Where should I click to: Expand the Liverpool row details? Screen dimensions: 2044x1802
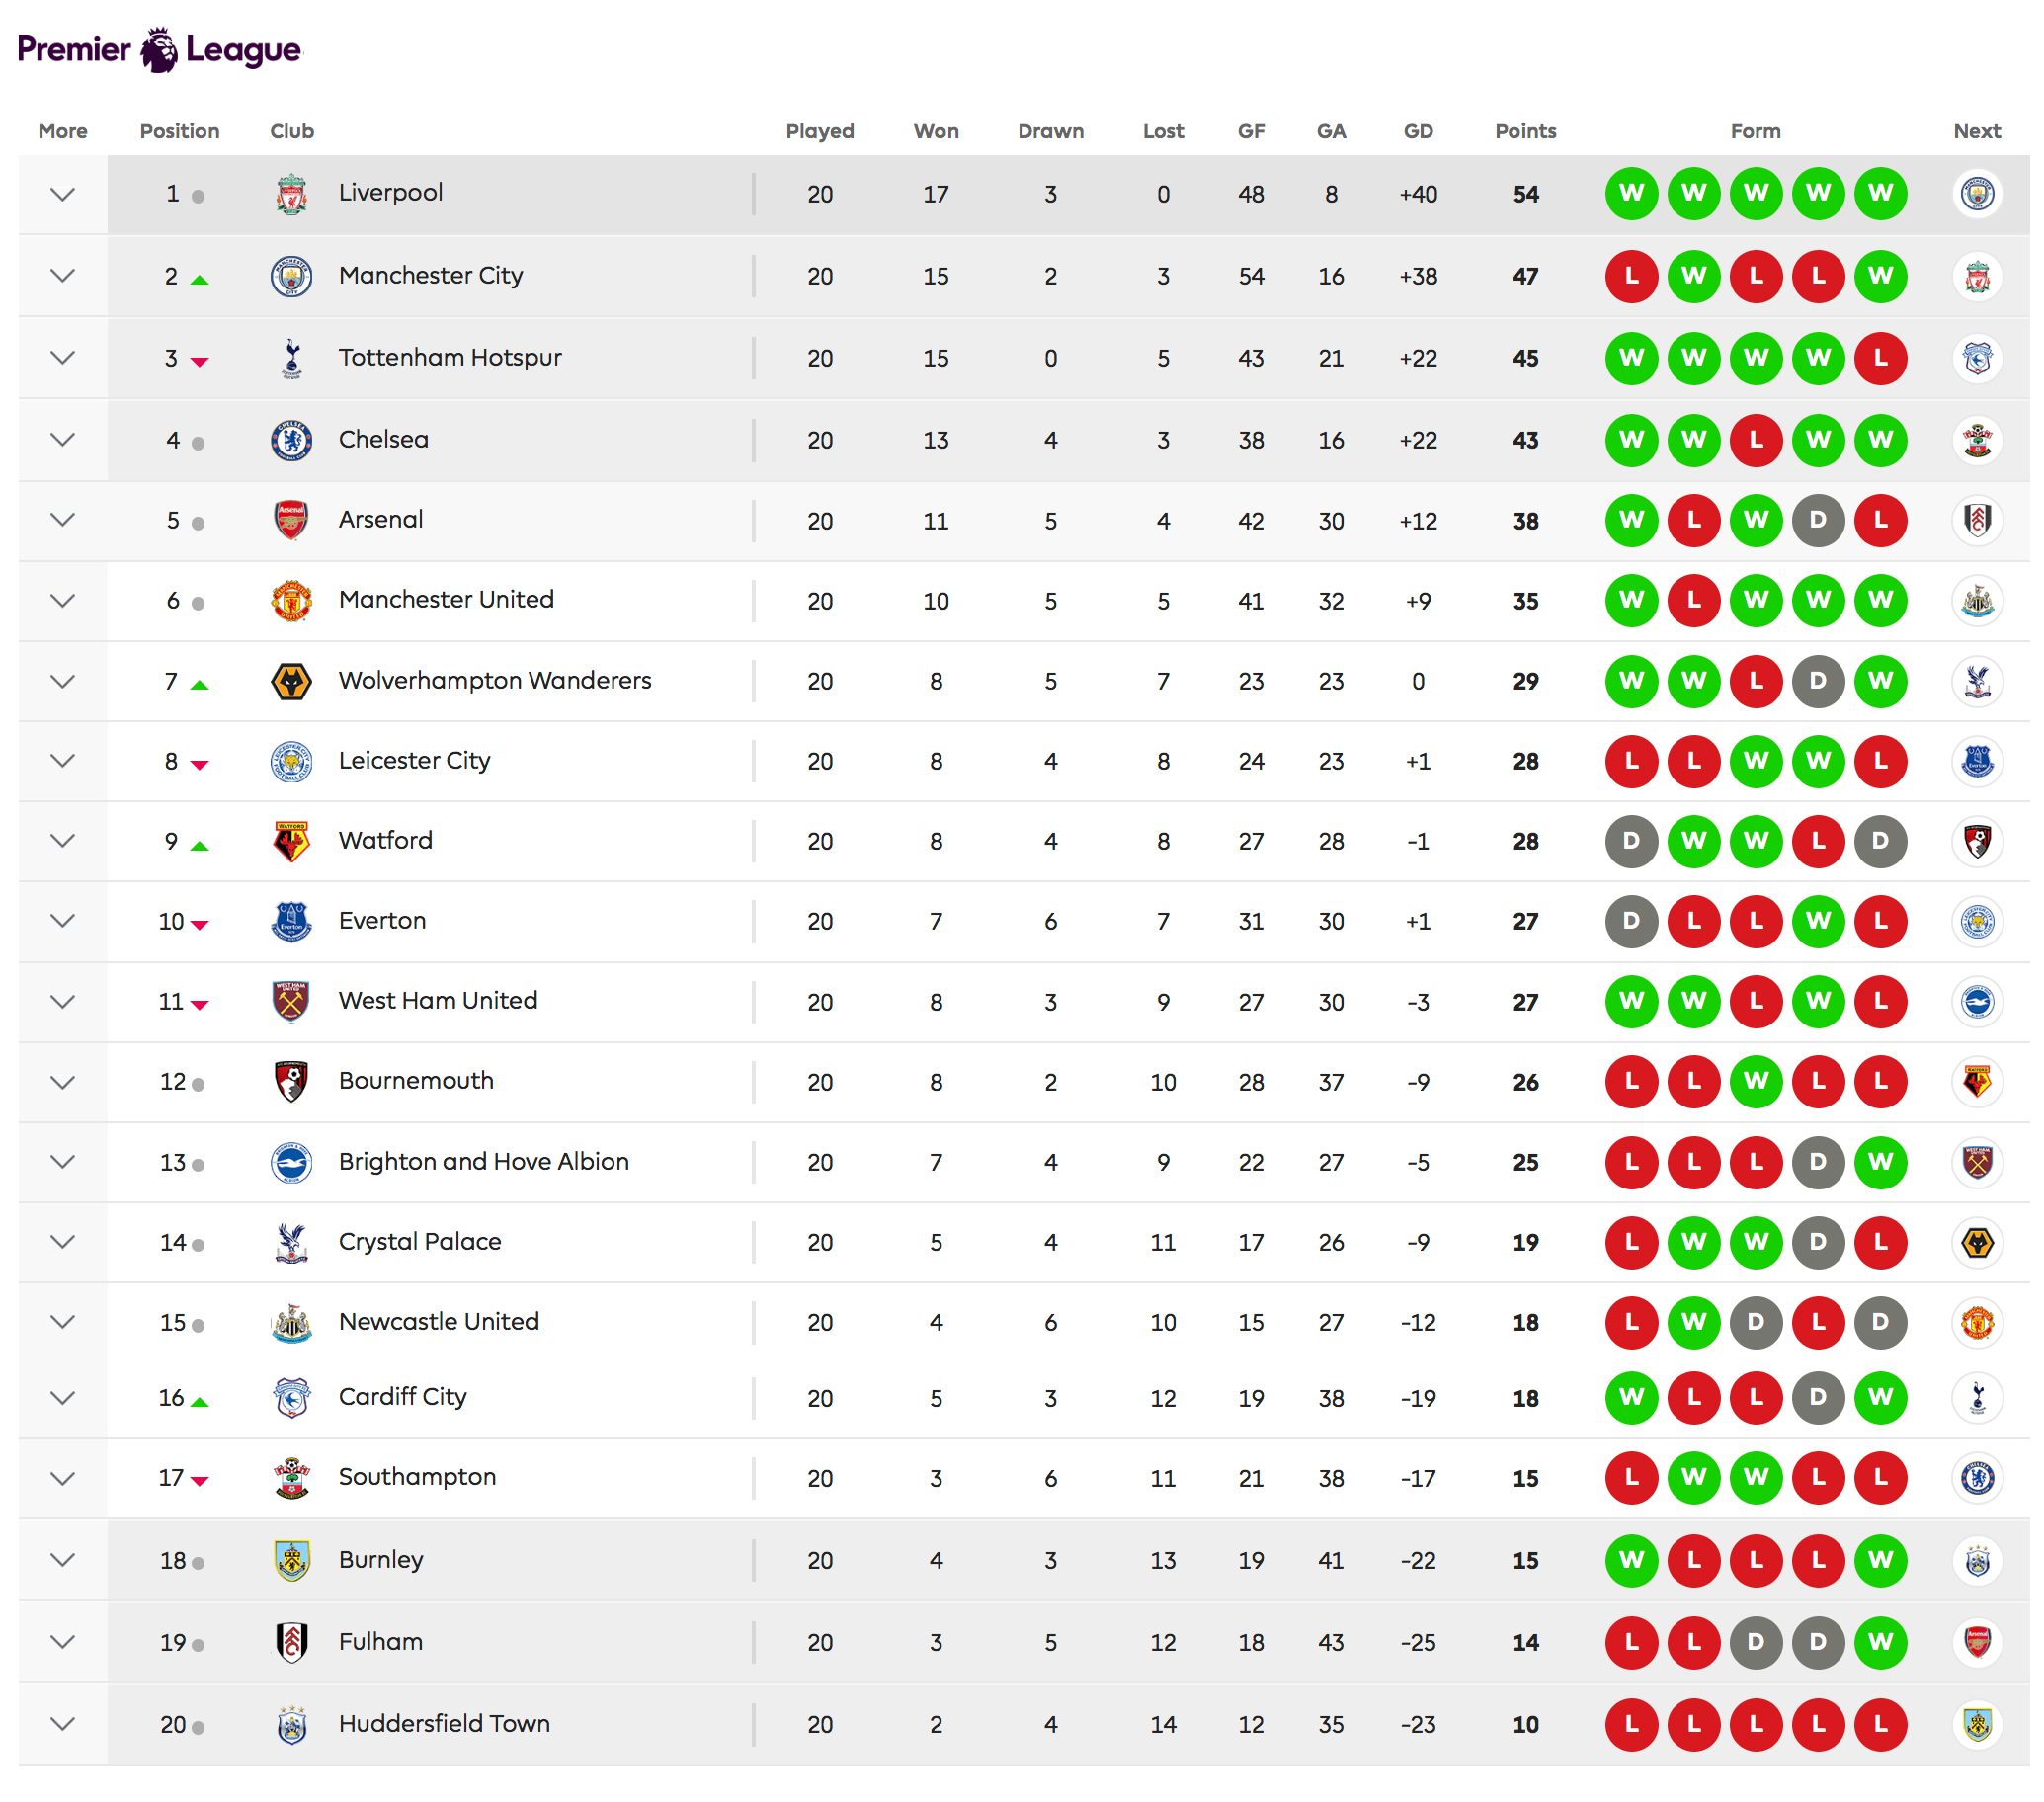[x=63, y=194]
